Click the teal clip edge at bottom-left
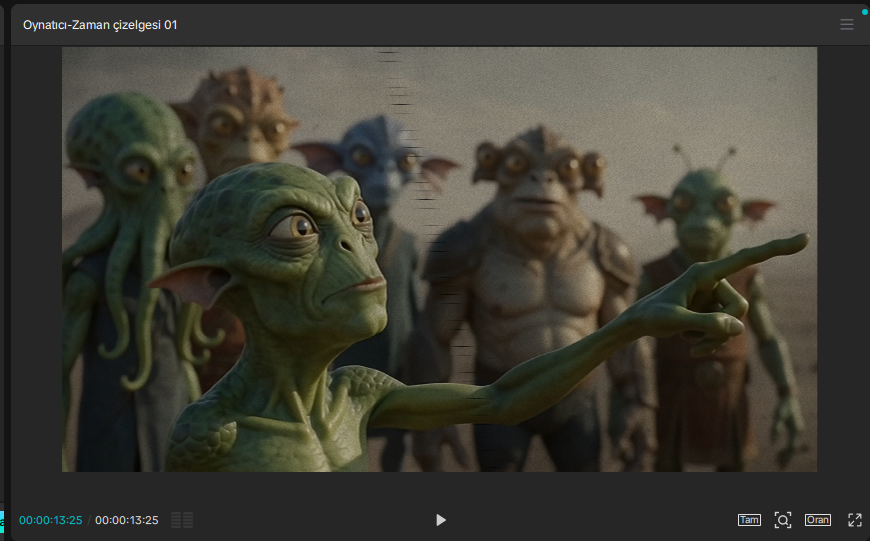 tap(2, 522)
